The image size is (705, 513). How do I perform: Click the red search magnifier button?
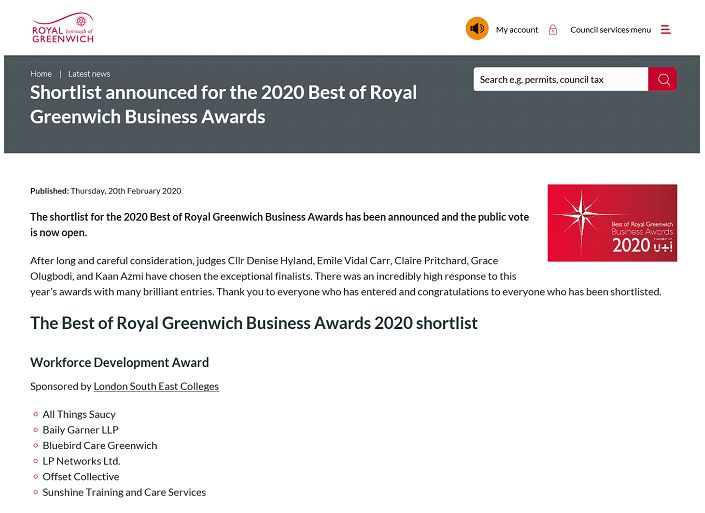pos(663,79)
